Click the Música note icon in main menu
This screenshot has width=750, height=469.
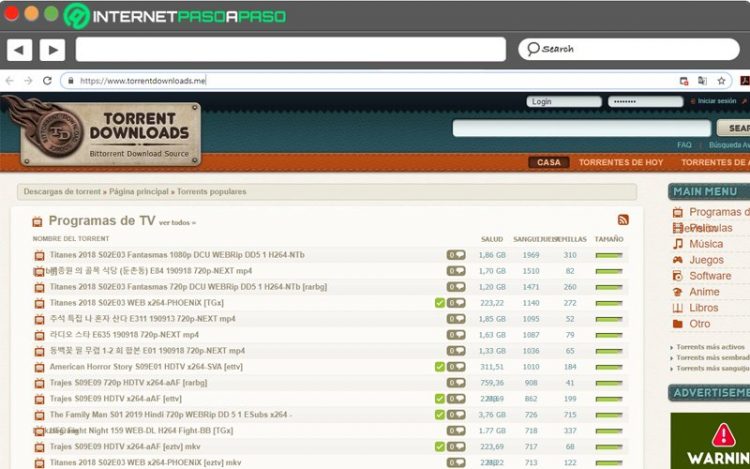[x=678, y=244]
